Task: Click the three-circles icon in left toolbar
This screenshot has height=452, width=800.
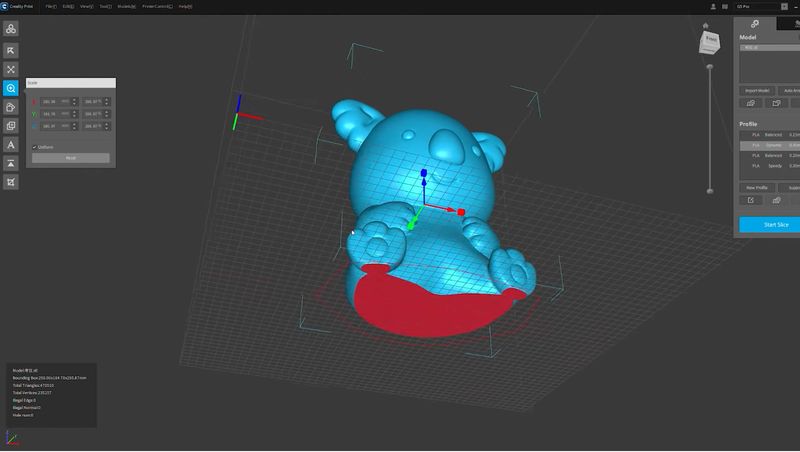Action: 11,30
